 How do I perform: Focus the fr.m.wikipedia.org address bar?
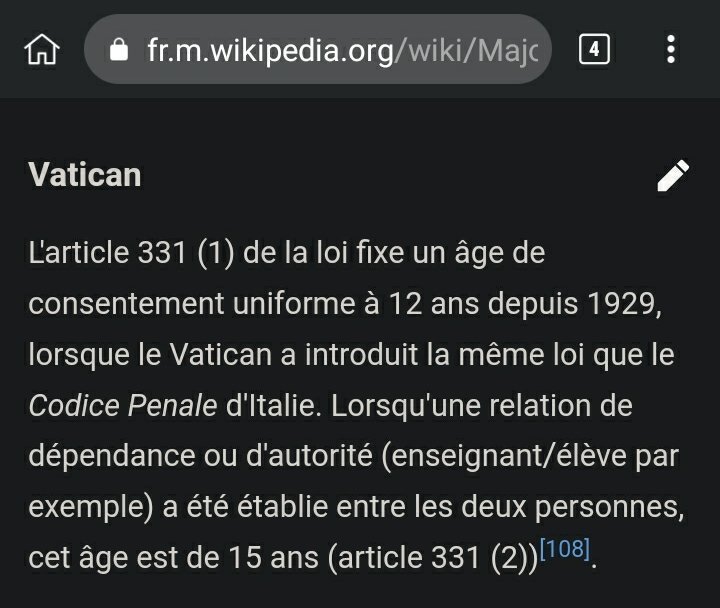pos(318,49)
